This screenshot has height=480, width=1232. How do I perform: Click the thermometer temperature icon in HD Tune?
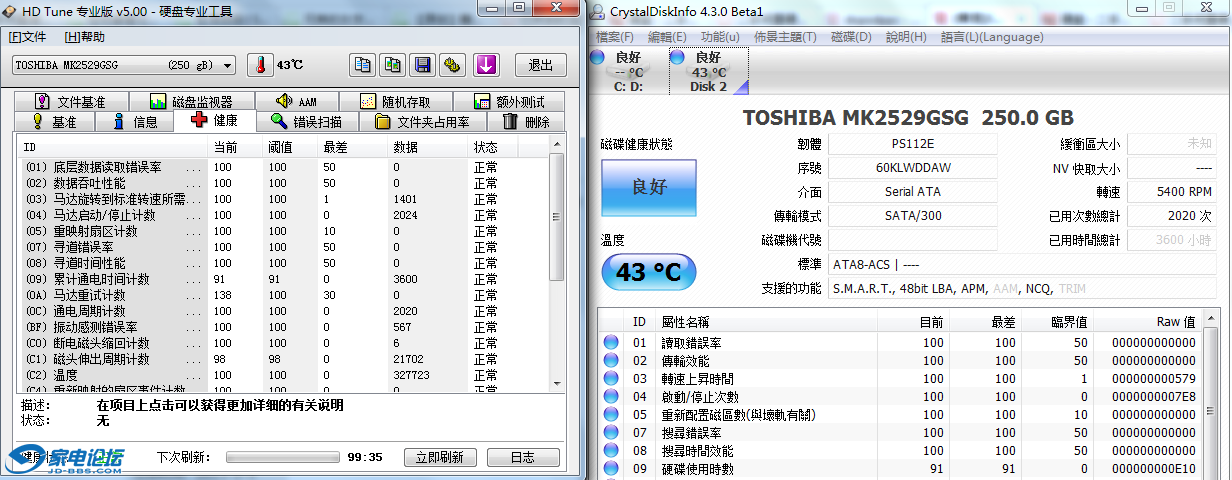point(260,65)
